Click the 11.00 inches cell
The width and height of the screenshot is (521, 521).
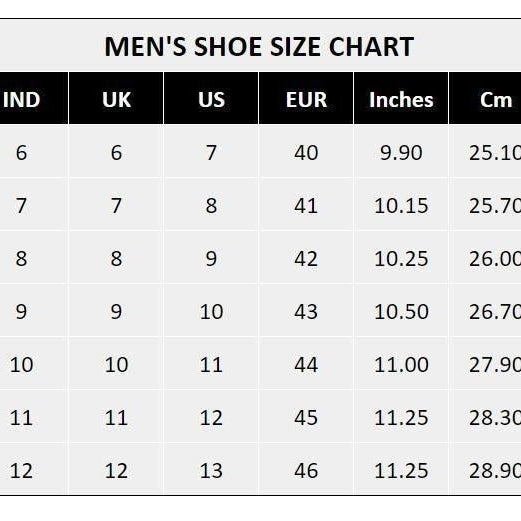[x=401, y=364]
